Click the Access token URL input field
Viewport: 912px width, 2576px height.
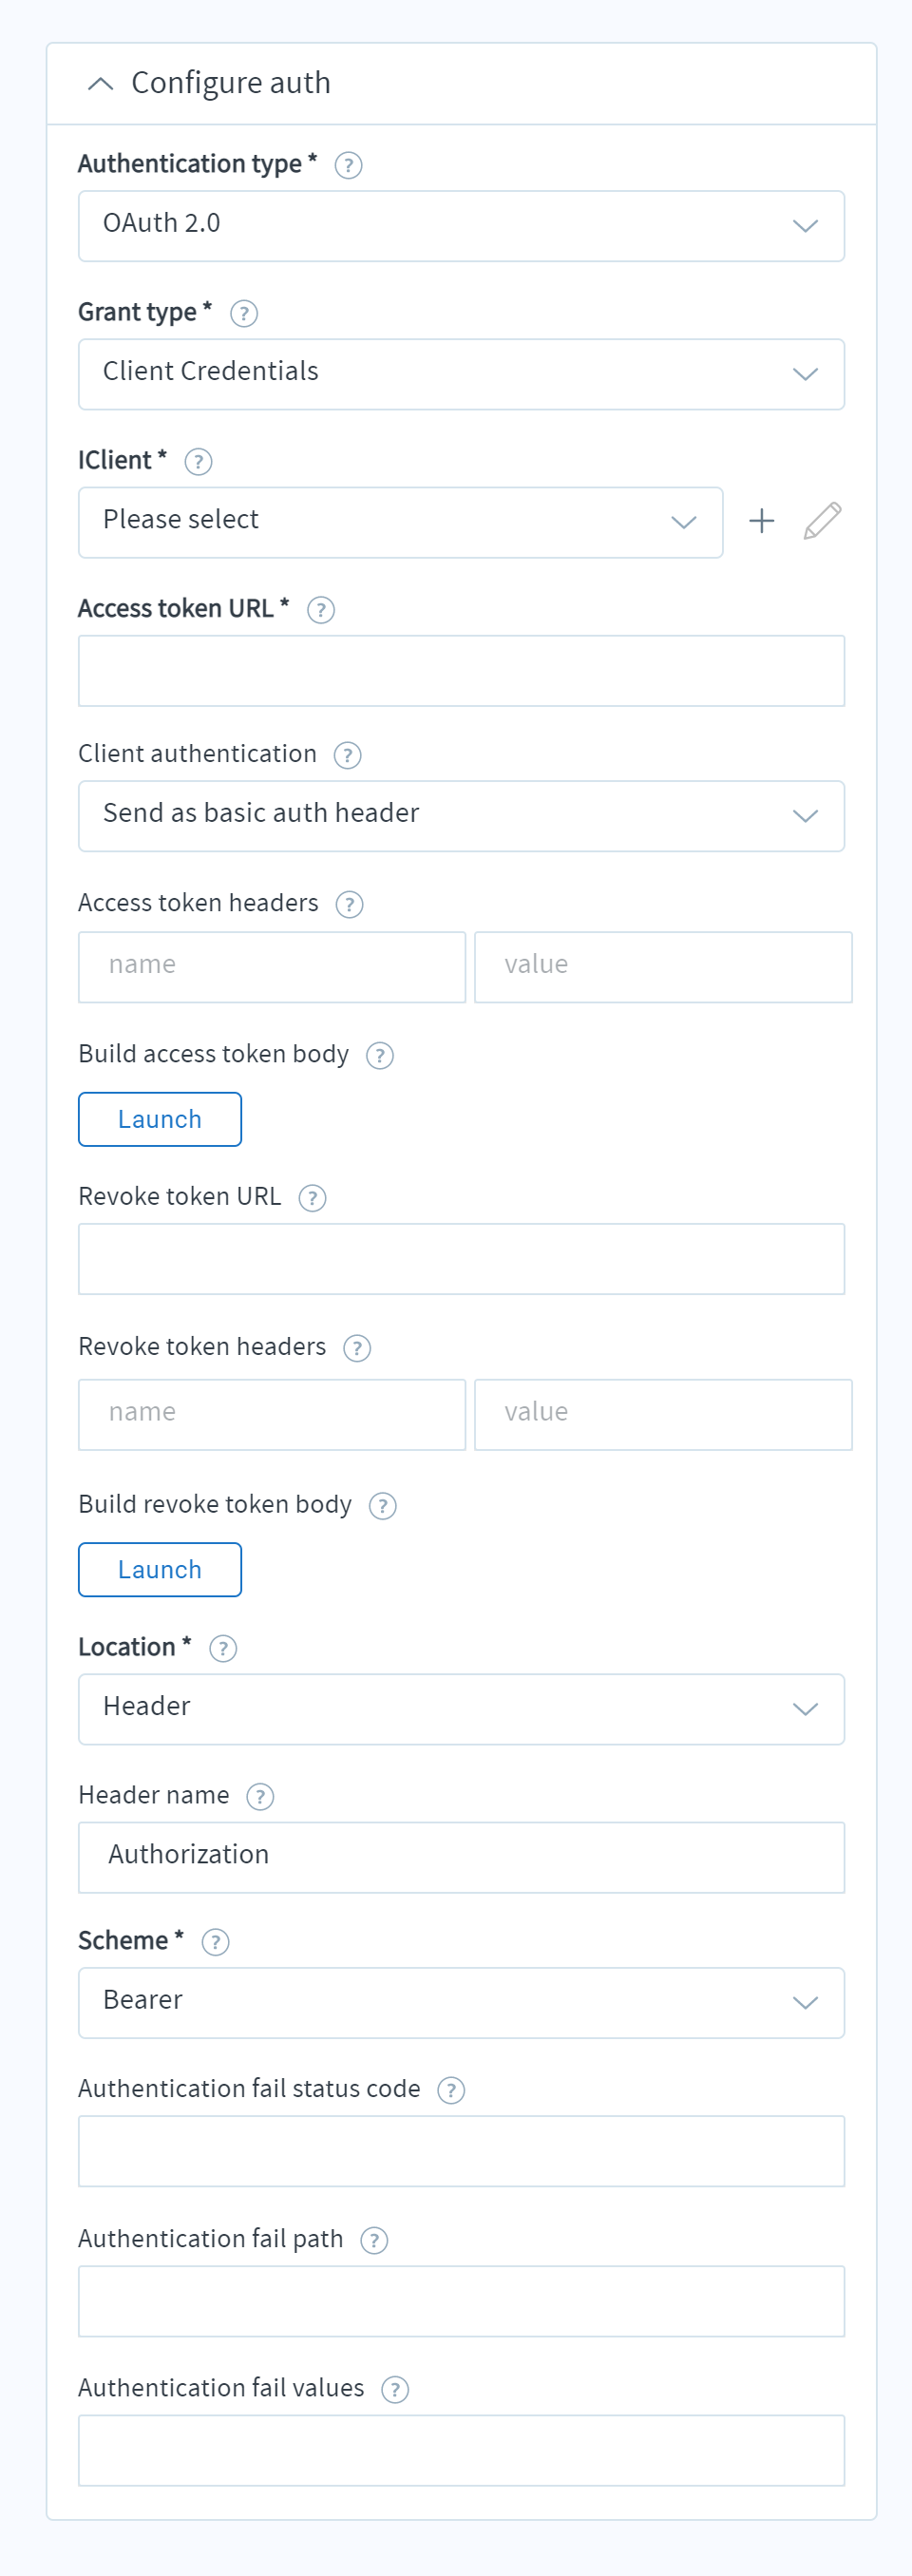point(461,671)
